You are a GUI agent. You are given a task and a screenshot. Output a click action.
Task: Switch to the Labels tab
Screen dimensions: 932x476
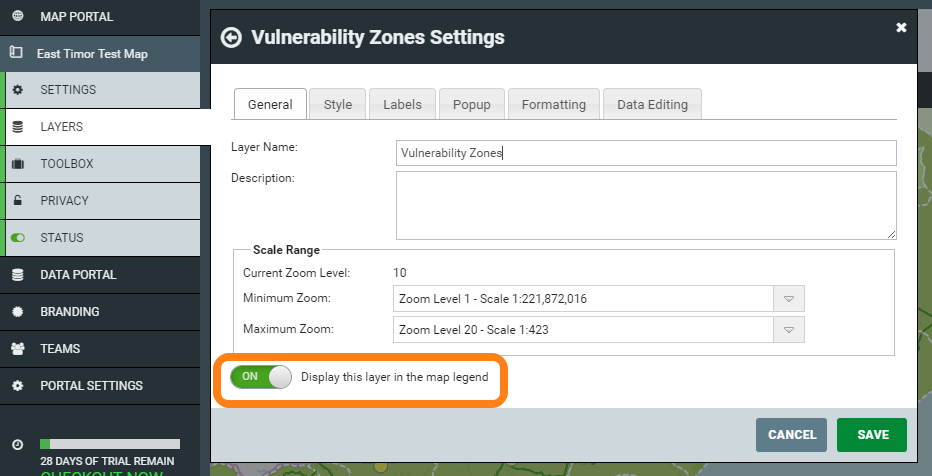tap(402, 105)
